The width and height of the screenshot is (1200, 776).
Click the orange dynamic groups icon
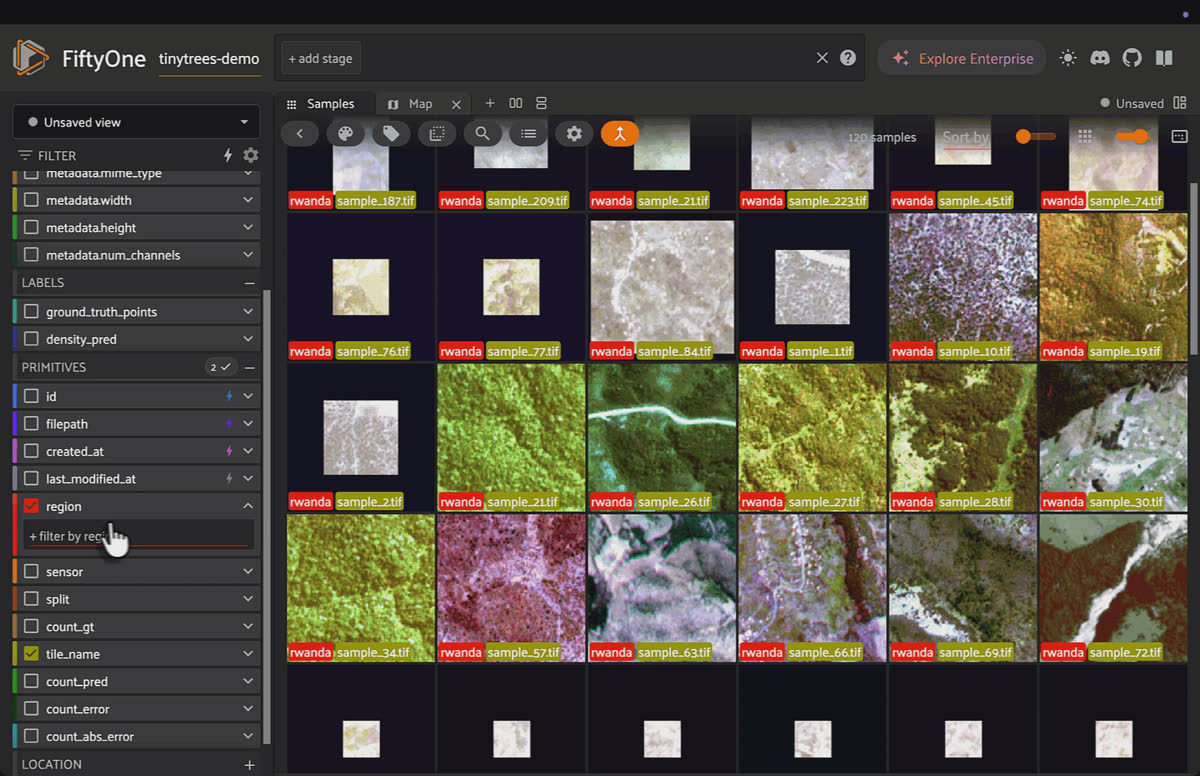point(620,134)
